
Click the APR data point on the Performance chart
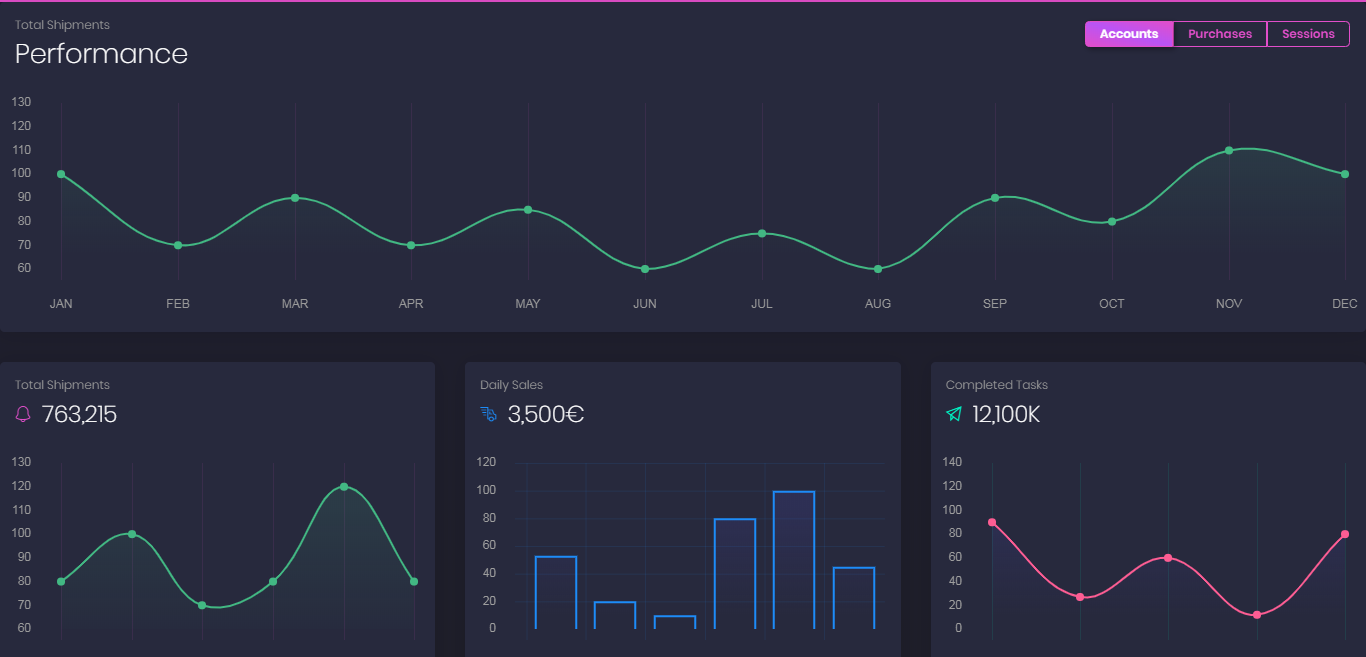pos(411,245)
